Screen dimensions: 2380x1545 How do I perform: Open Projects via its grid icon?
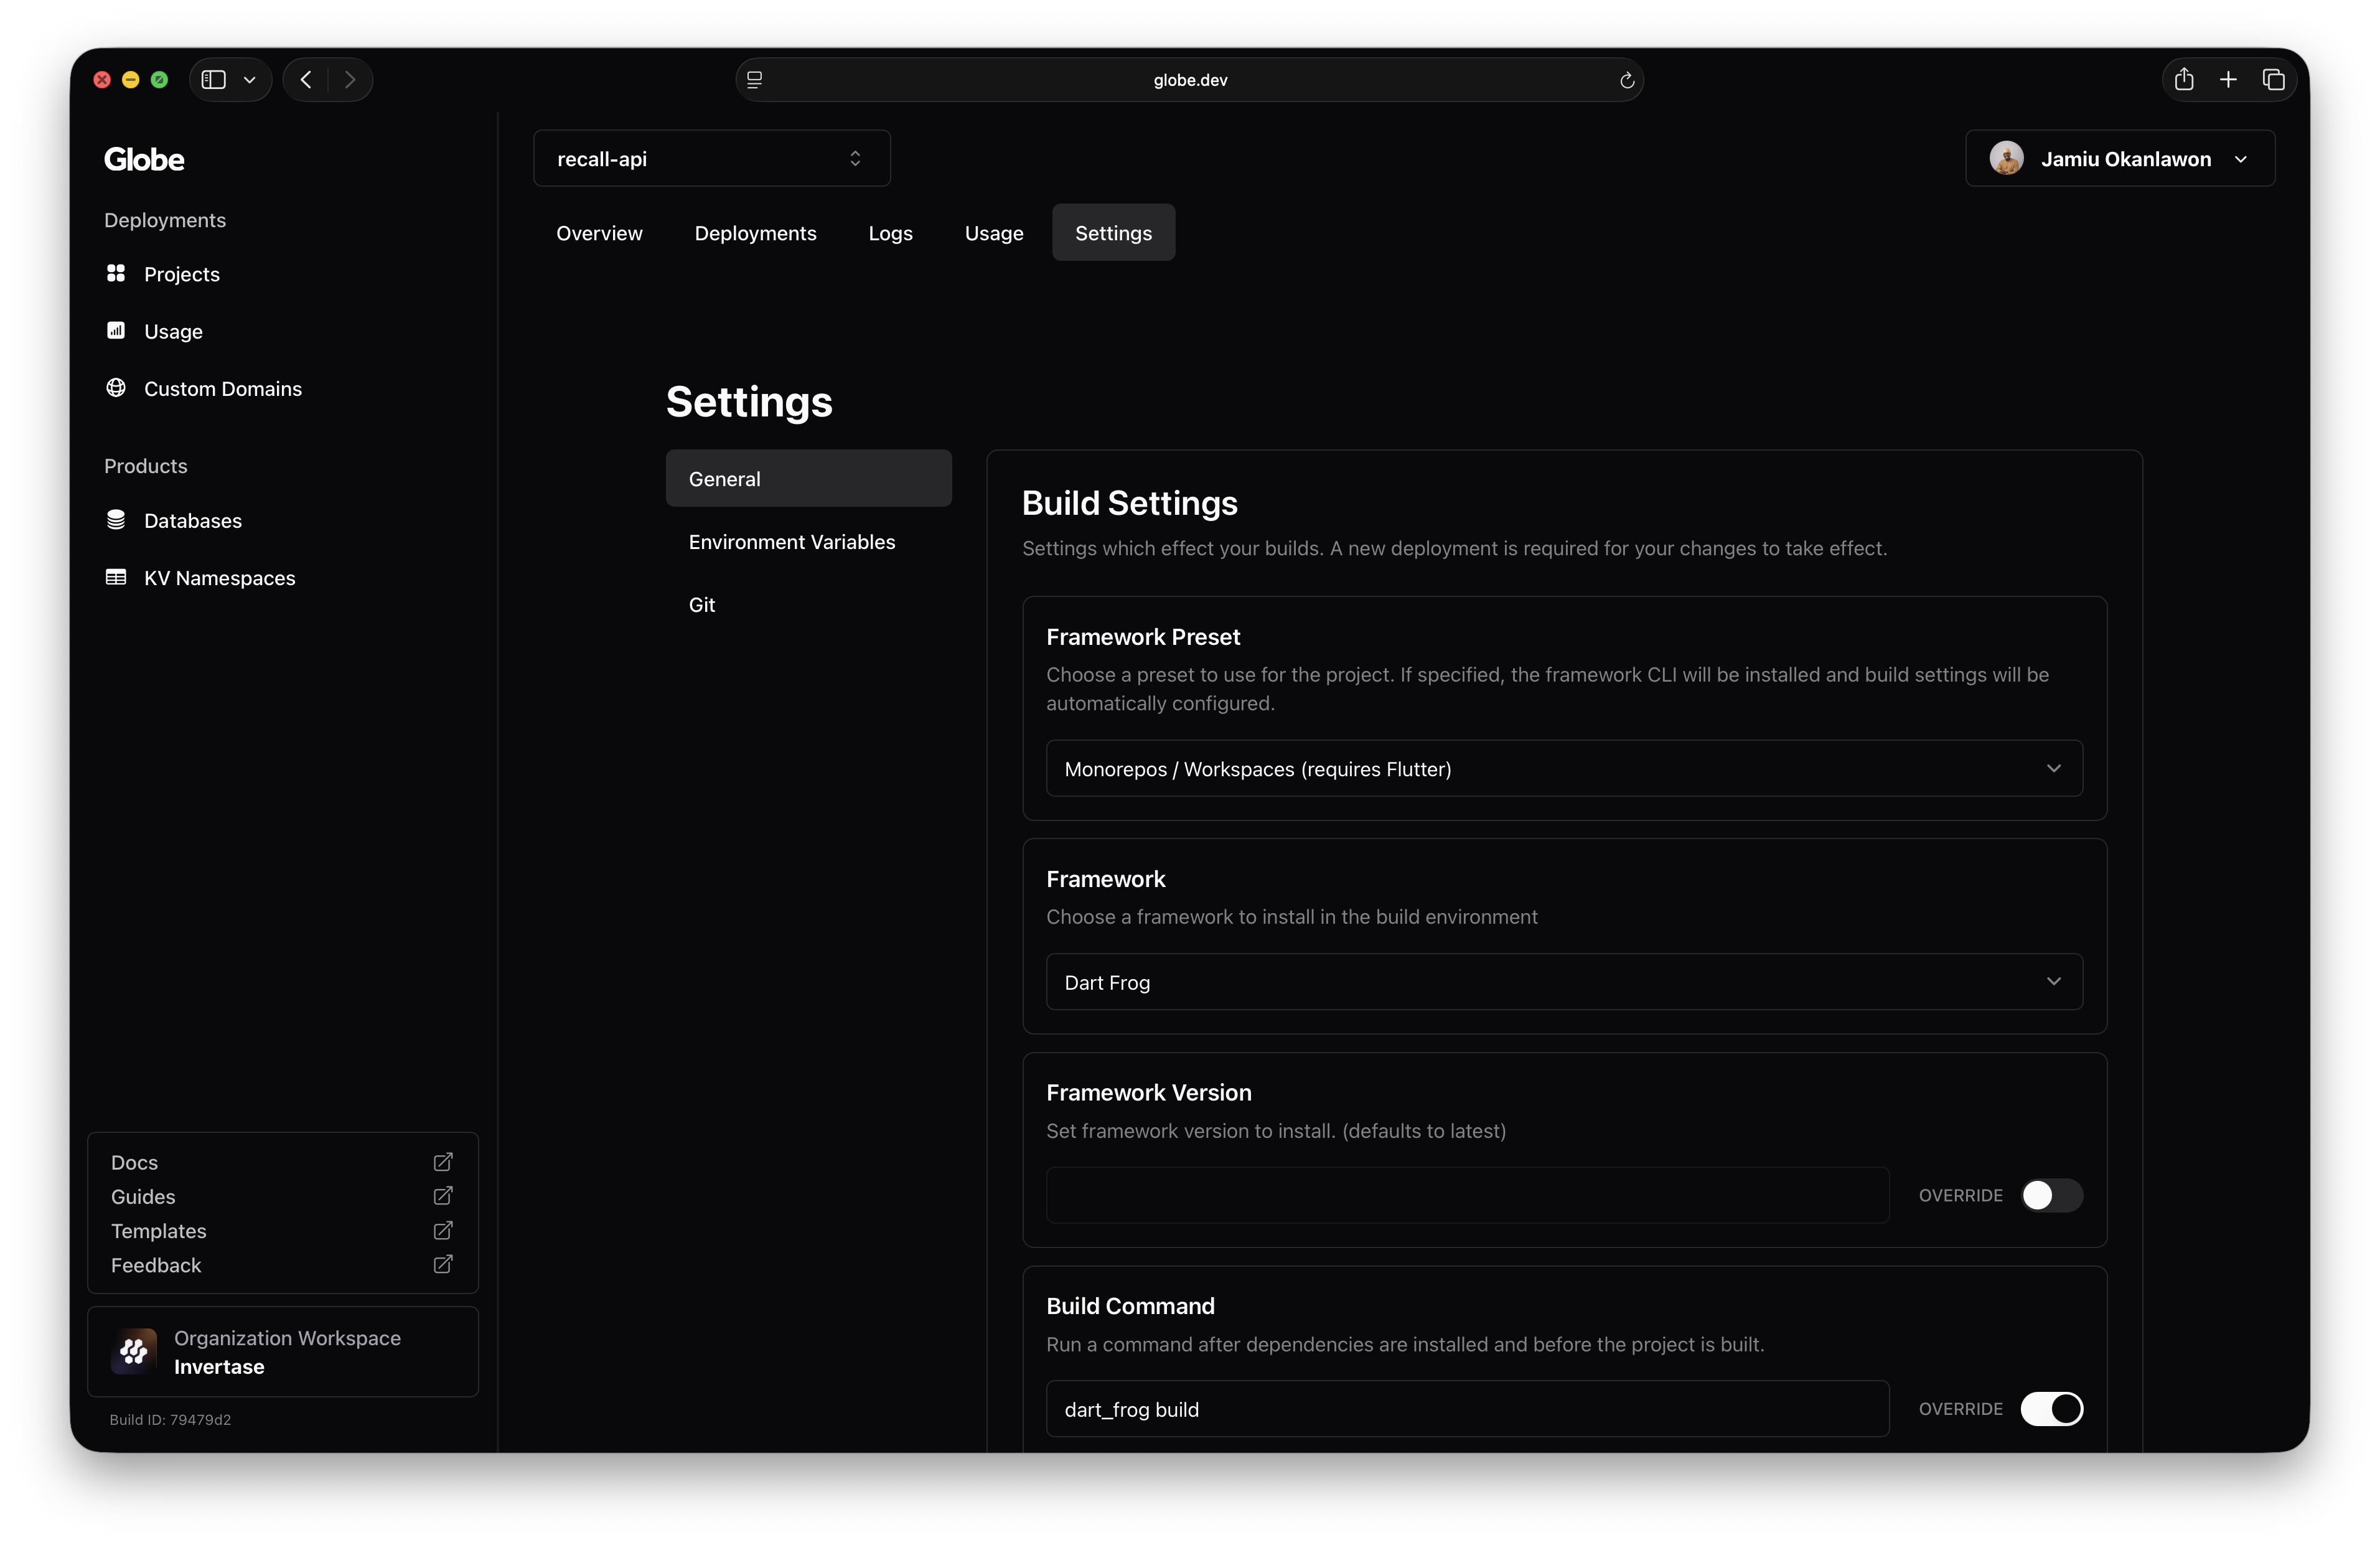116,273
